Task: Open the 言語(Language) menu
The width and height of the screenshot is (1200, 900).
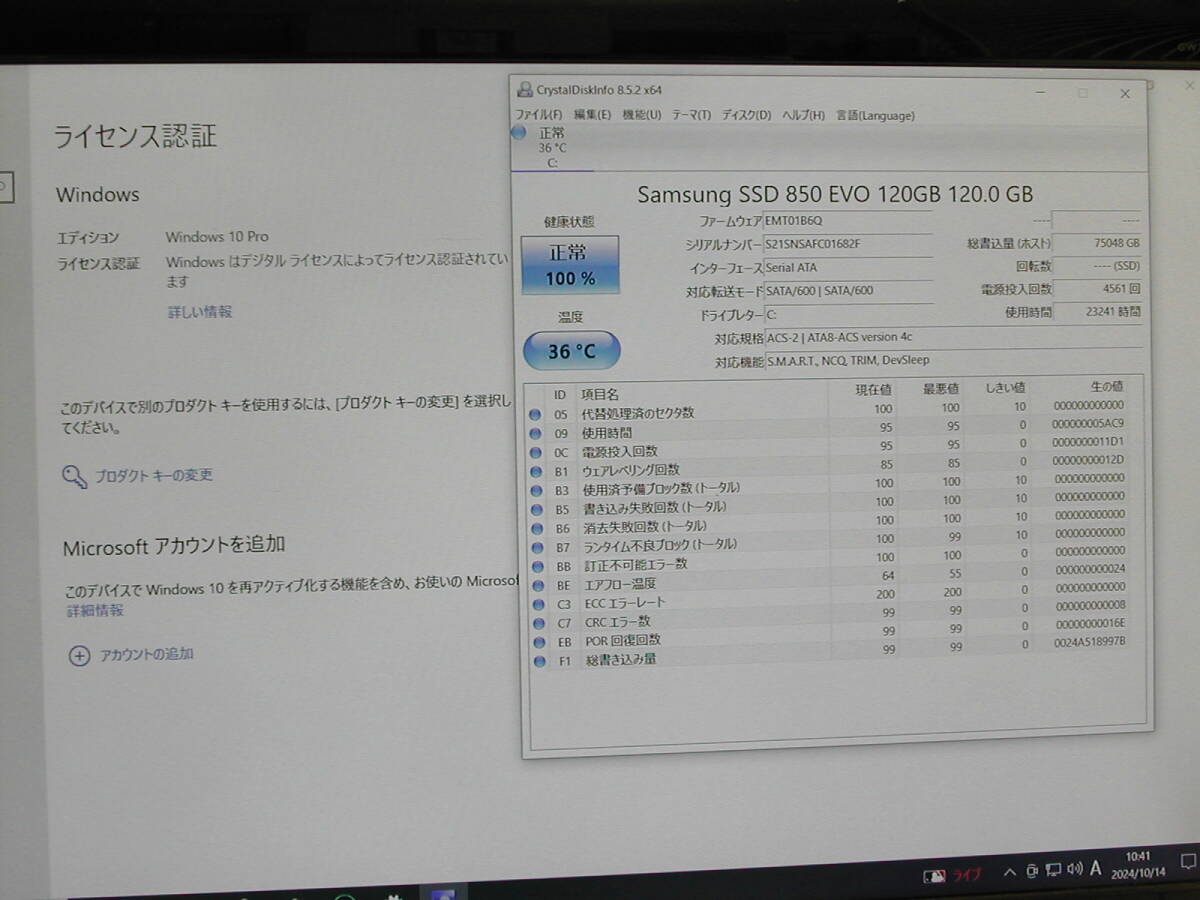Action: pyautogui.click(x=875, y=115)
